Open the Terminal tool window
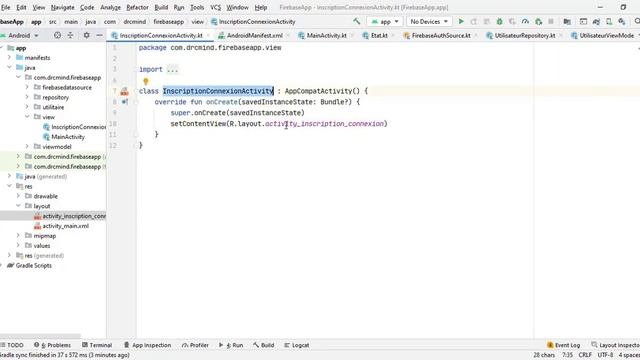Image resolution: width=640 pixels, height=360 pixels. 97,345
